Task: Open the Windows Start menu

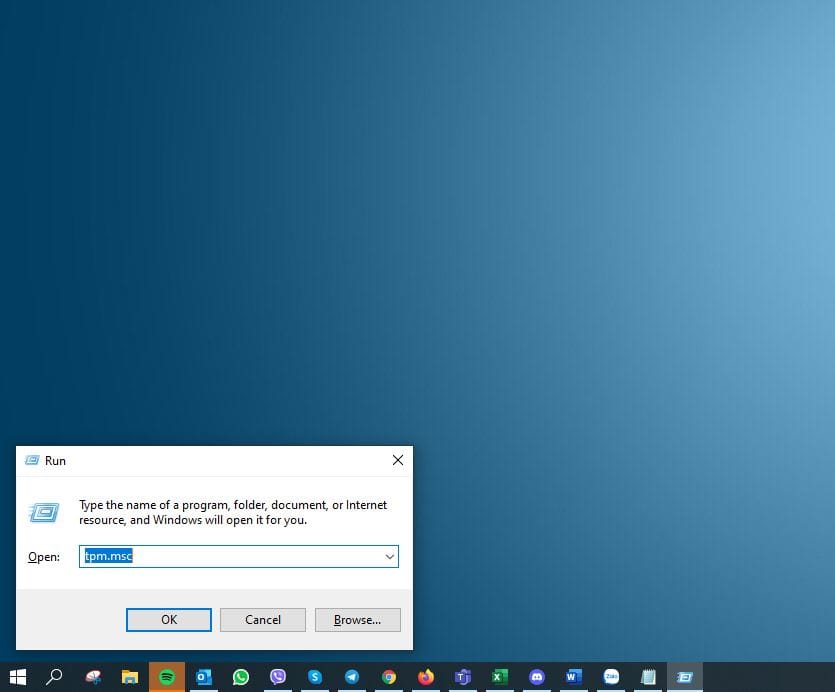Action: coord(17,677)
